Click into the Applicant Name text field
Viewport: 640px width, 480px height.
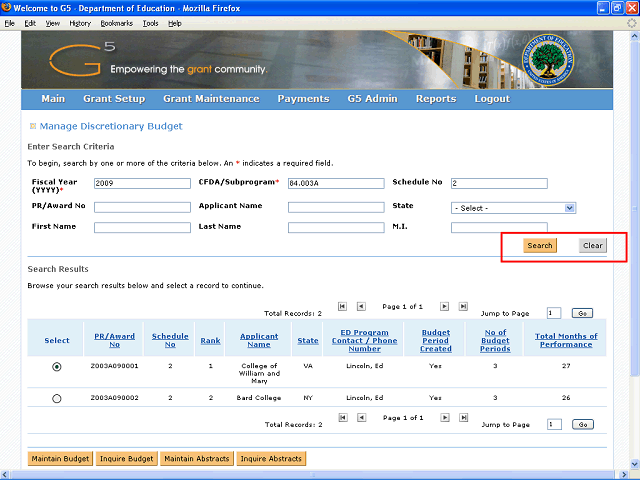tap(336, 208)
